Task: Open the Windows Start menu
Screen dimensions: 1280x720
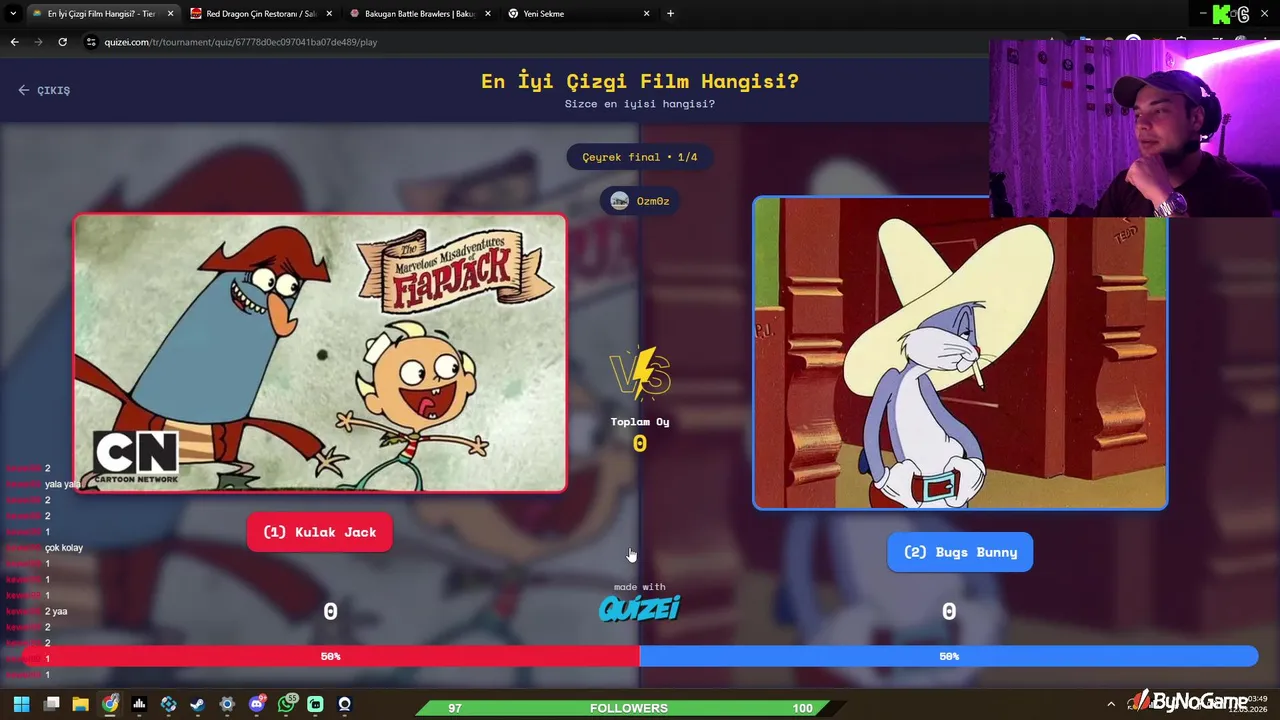Action: click(21, 704)
